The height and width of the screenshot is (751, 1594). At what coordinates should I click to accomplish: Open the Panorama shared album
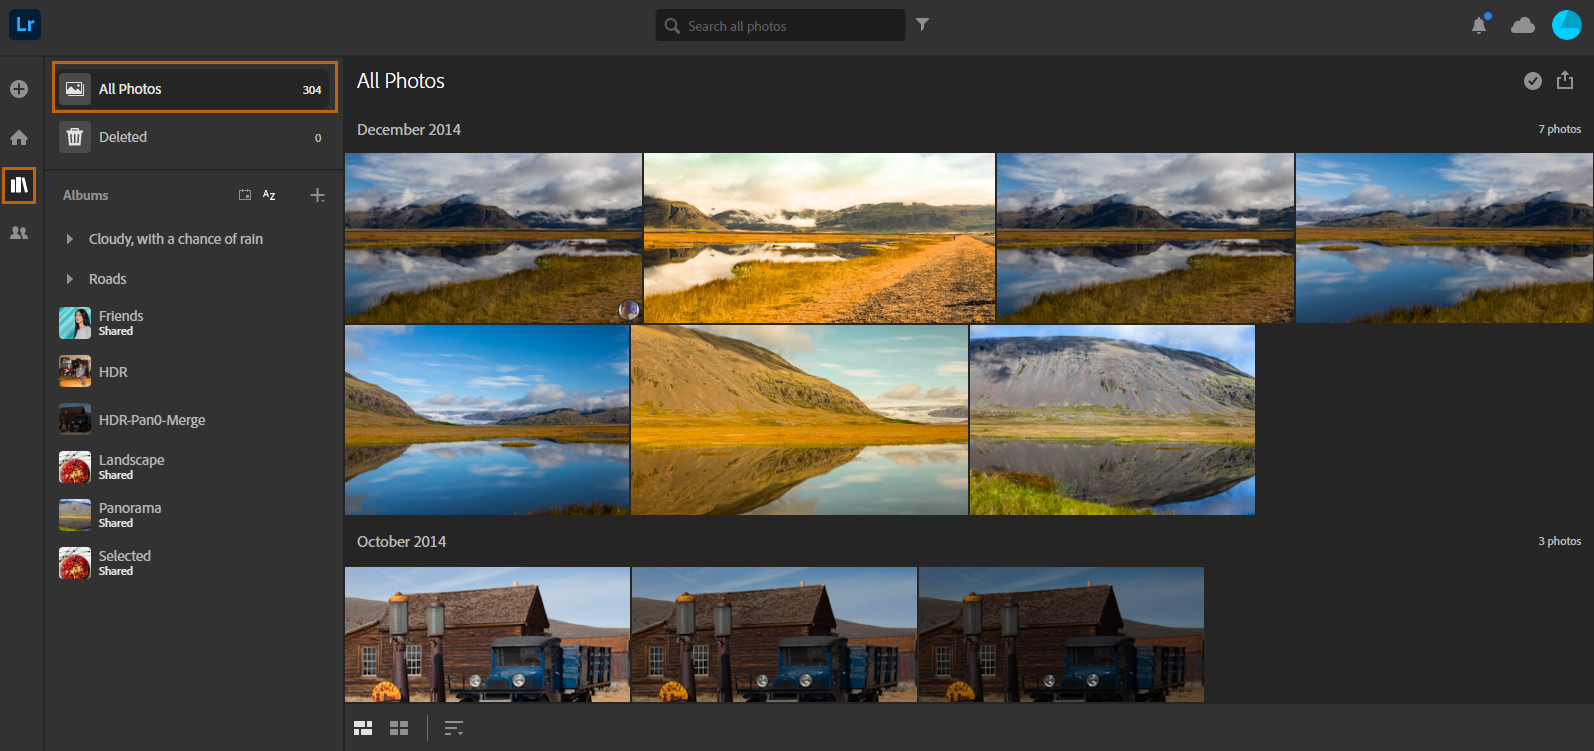(195, 515)
